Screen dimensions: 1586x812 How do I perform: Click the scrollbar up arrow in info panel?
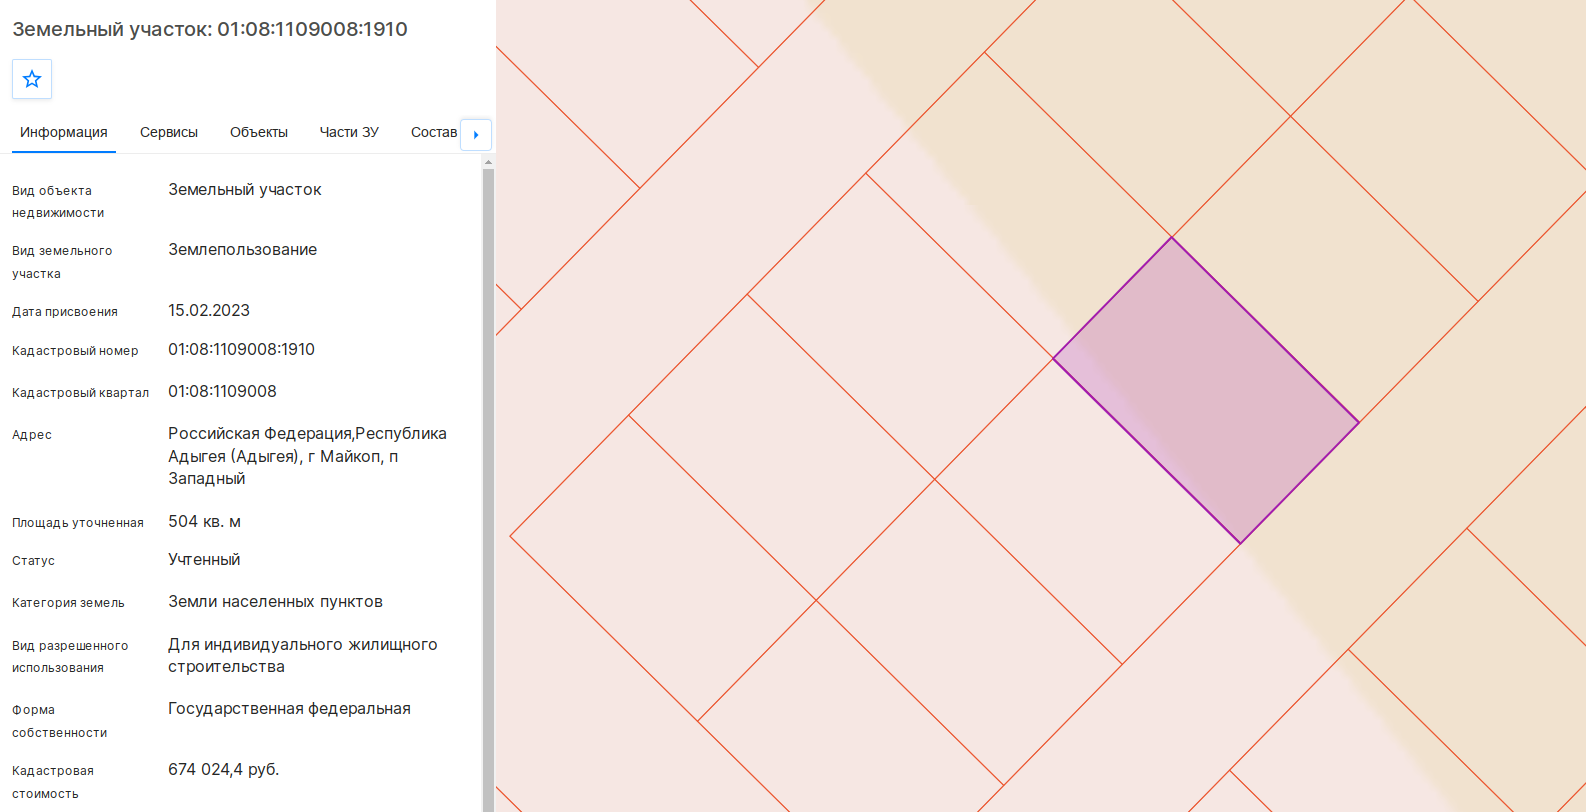[488, 161]
